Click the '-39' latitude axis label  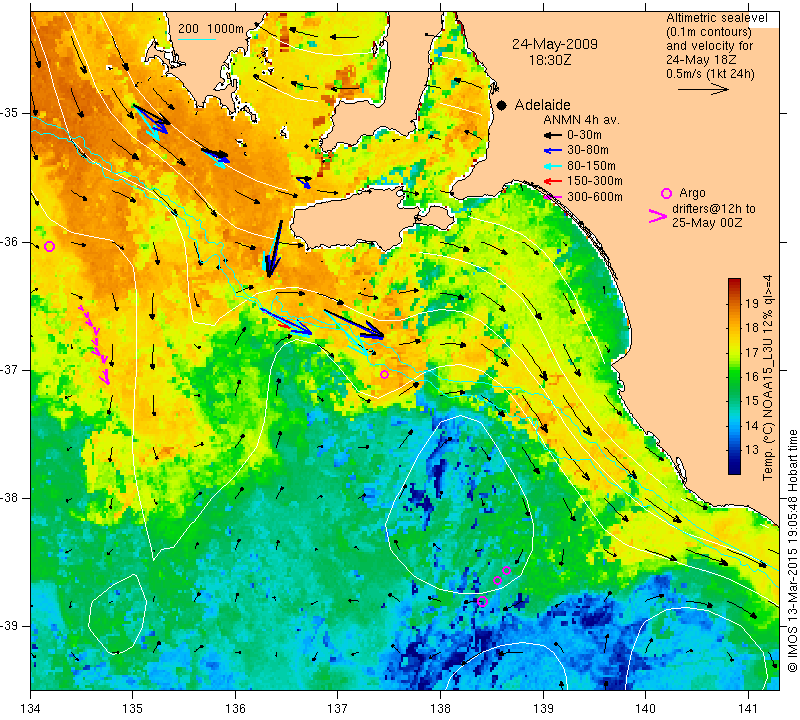(x=10, y=626)
